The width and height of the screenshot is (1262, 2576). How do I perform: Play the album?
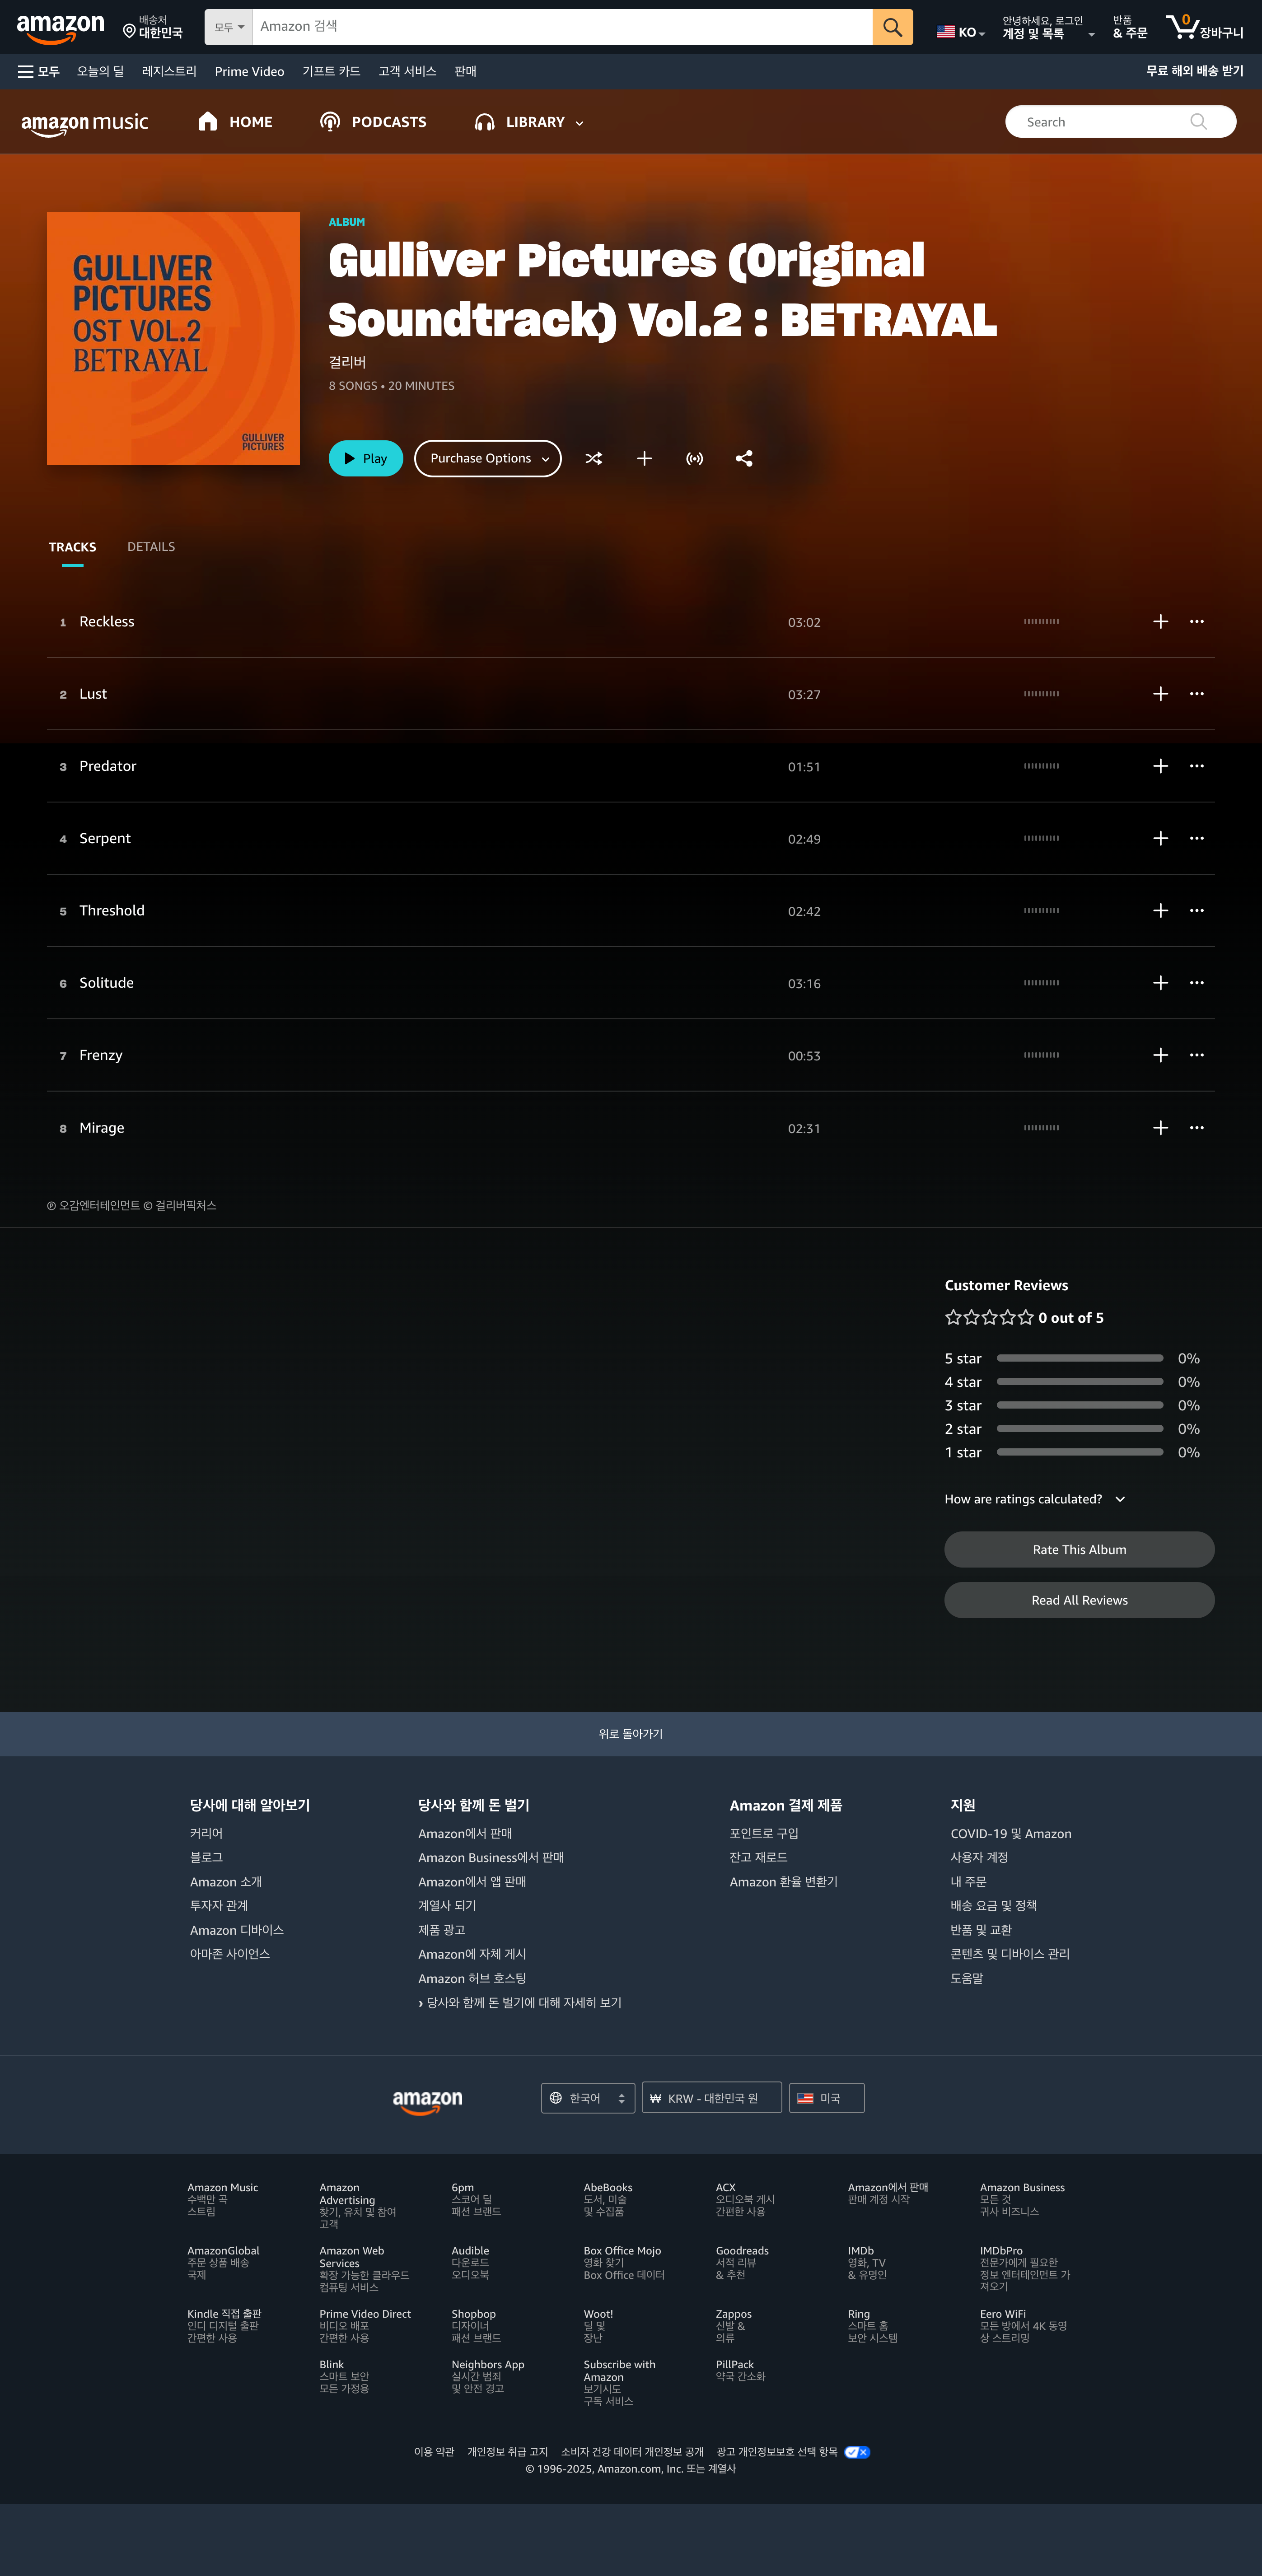coord(366,459)
